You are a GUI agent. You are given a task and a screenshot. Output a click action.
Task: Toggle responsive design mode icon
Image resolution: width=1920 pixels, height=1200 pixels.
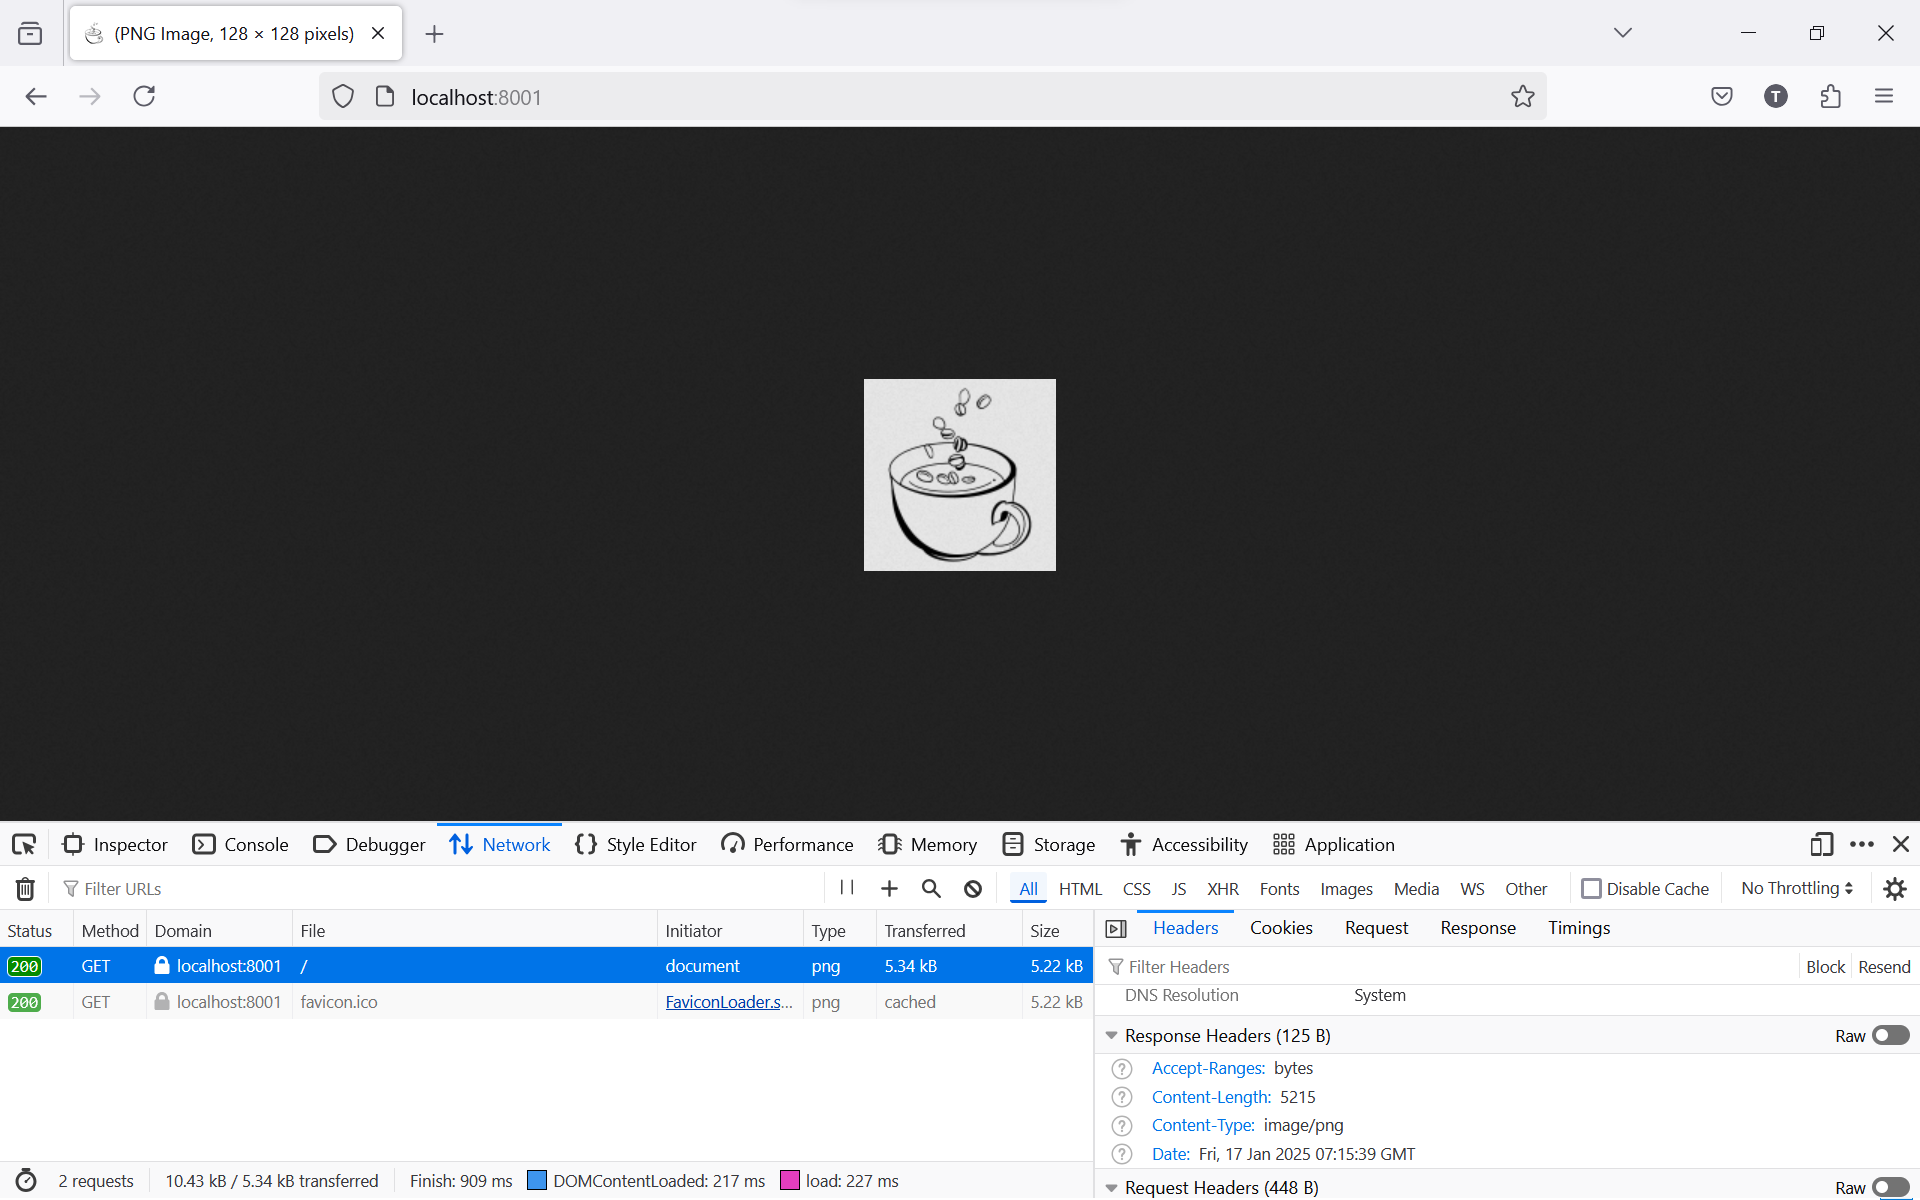point(1821,845)
